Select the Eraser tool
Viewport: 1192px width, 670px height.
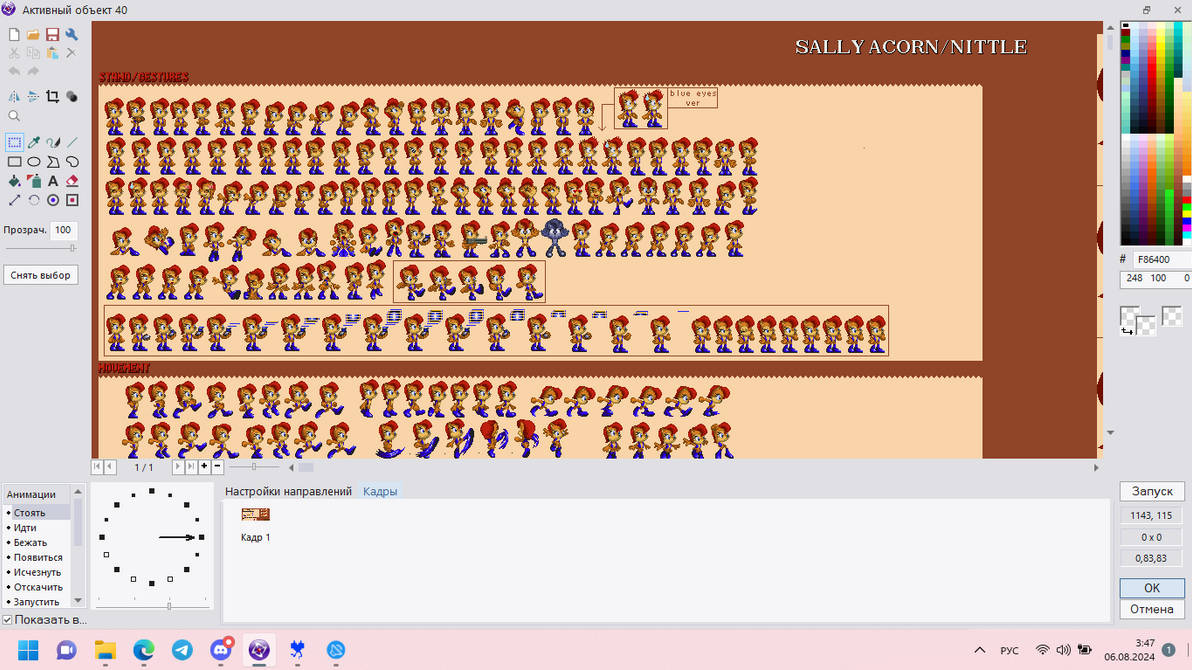pos(71,181)
